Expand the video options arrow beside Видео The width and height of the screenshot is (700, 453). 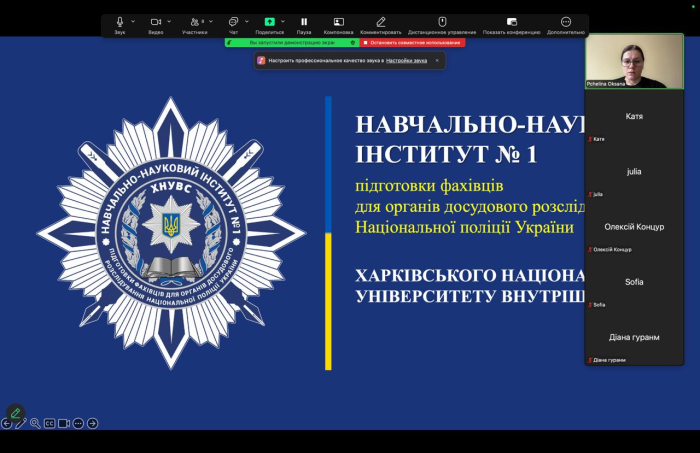tap(168, 21)
